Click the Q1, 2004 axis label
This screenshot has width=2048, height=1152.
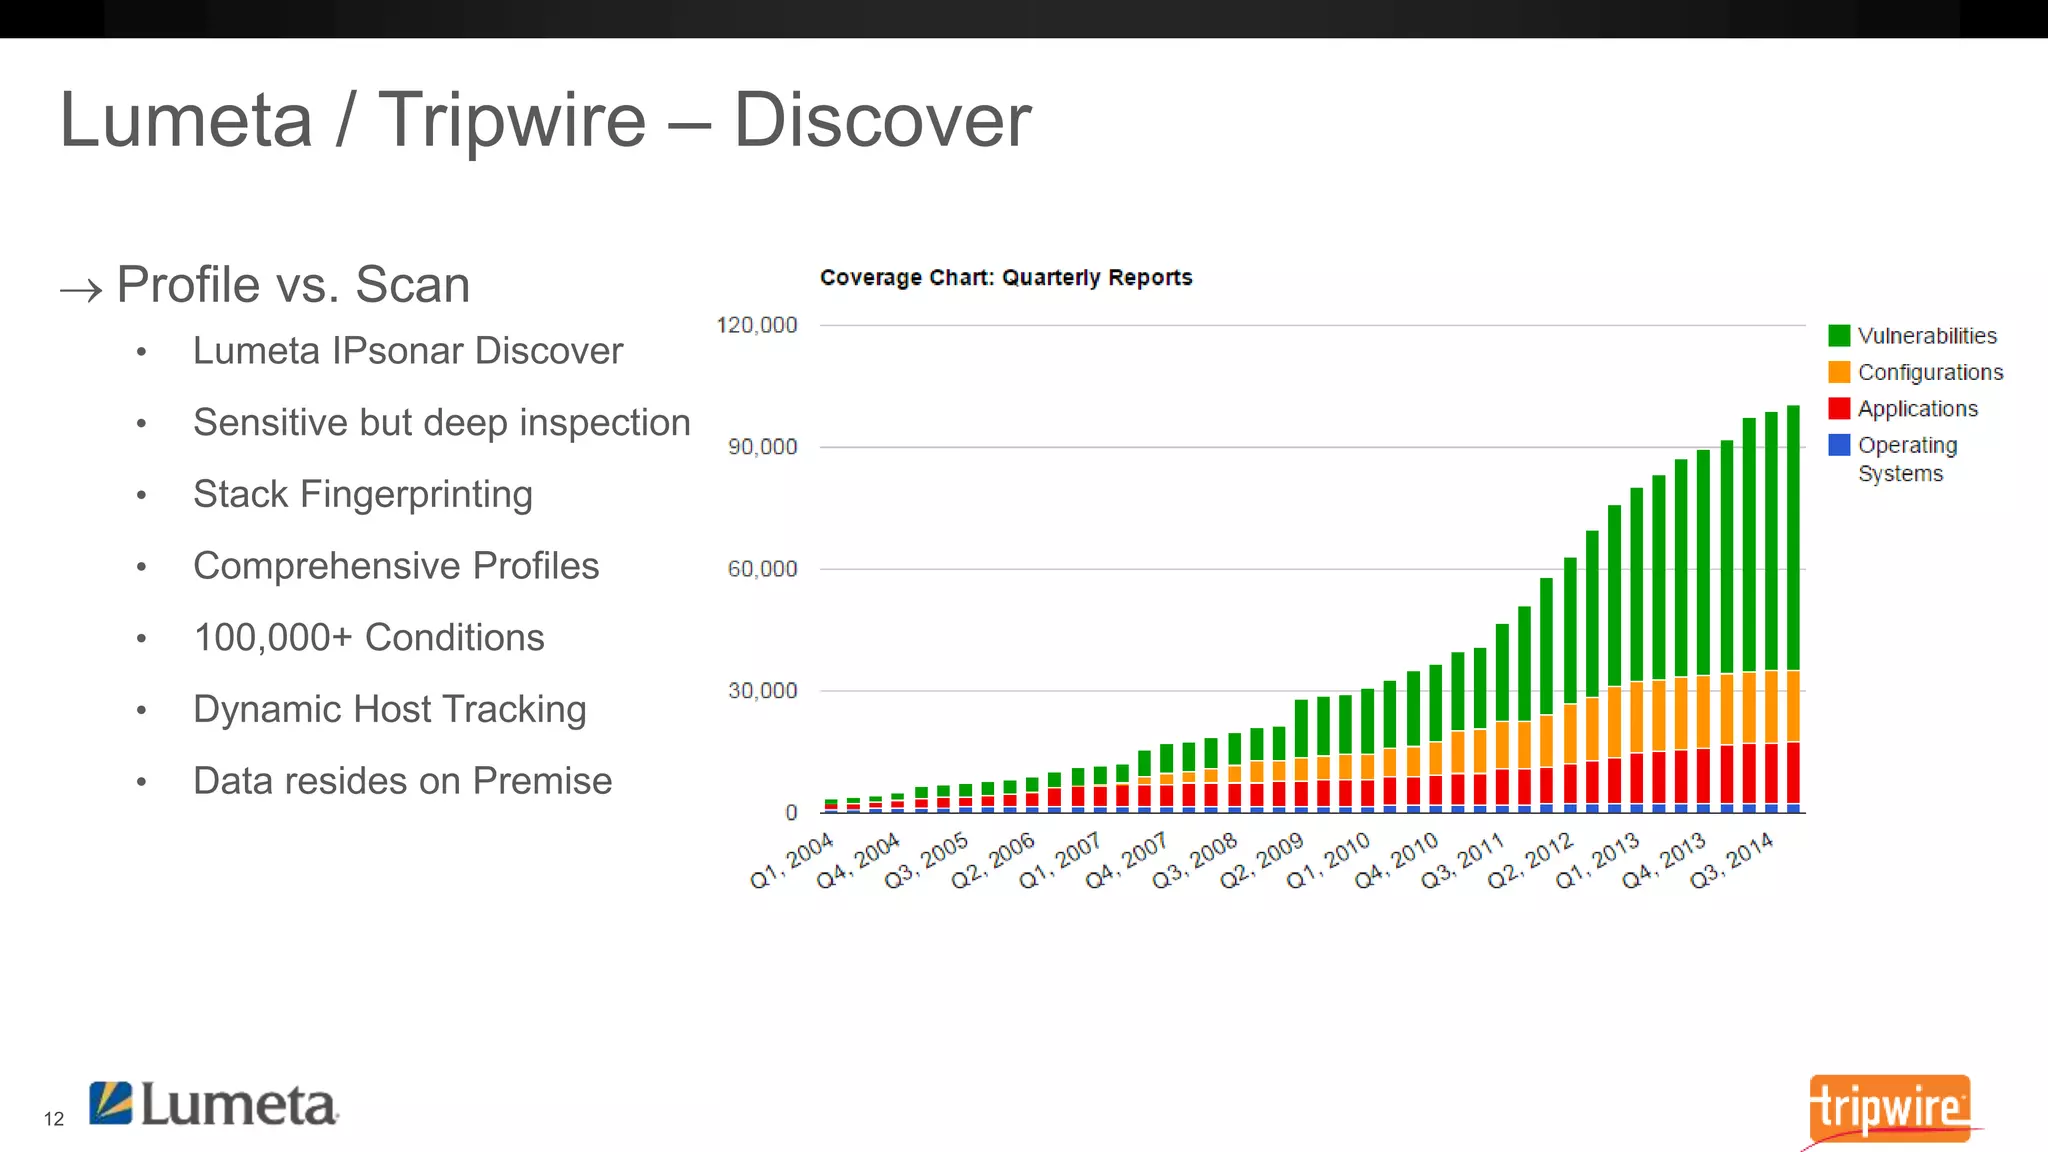click(x=792, y=860)
